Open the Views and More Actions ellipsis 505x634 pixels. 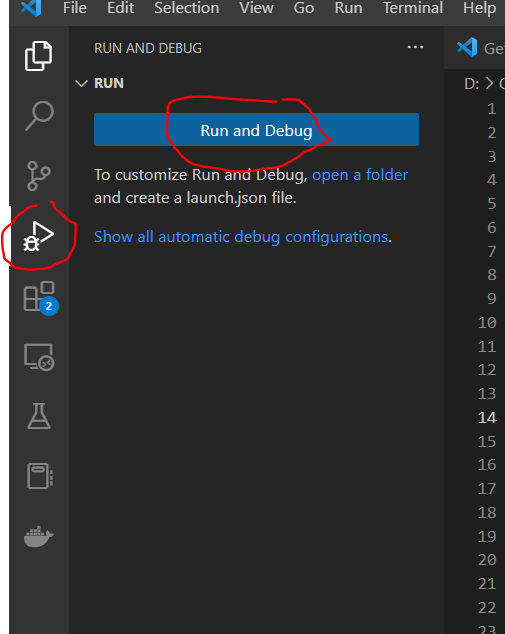(415, 47)
